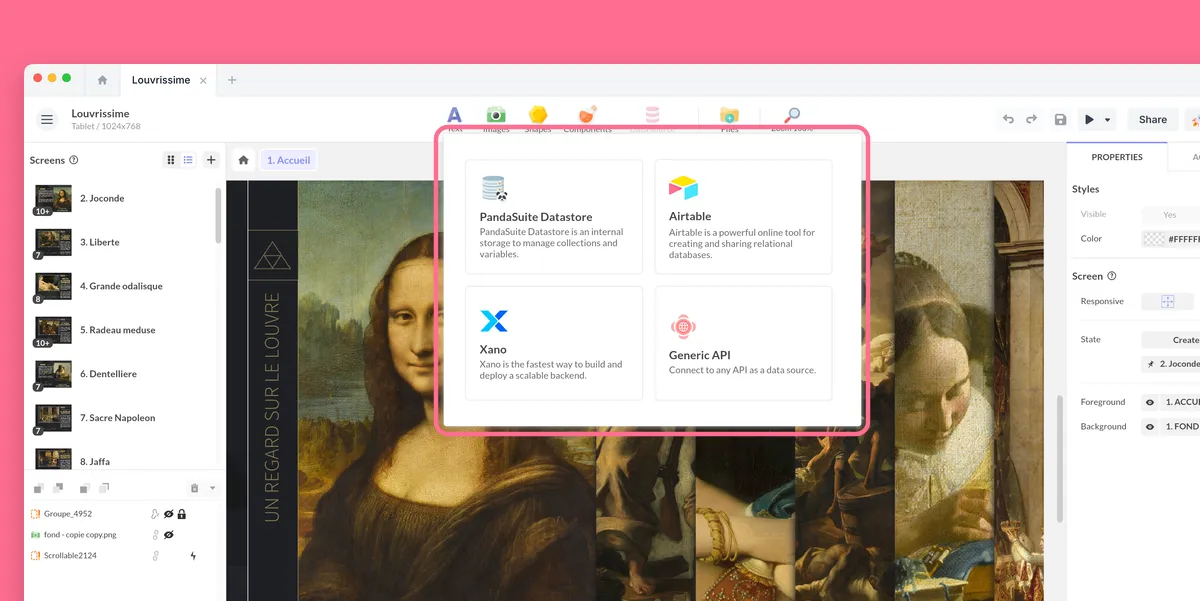Toggle lock on Groupe_4952 layer

pyautogui.click(x=182, y=514)
